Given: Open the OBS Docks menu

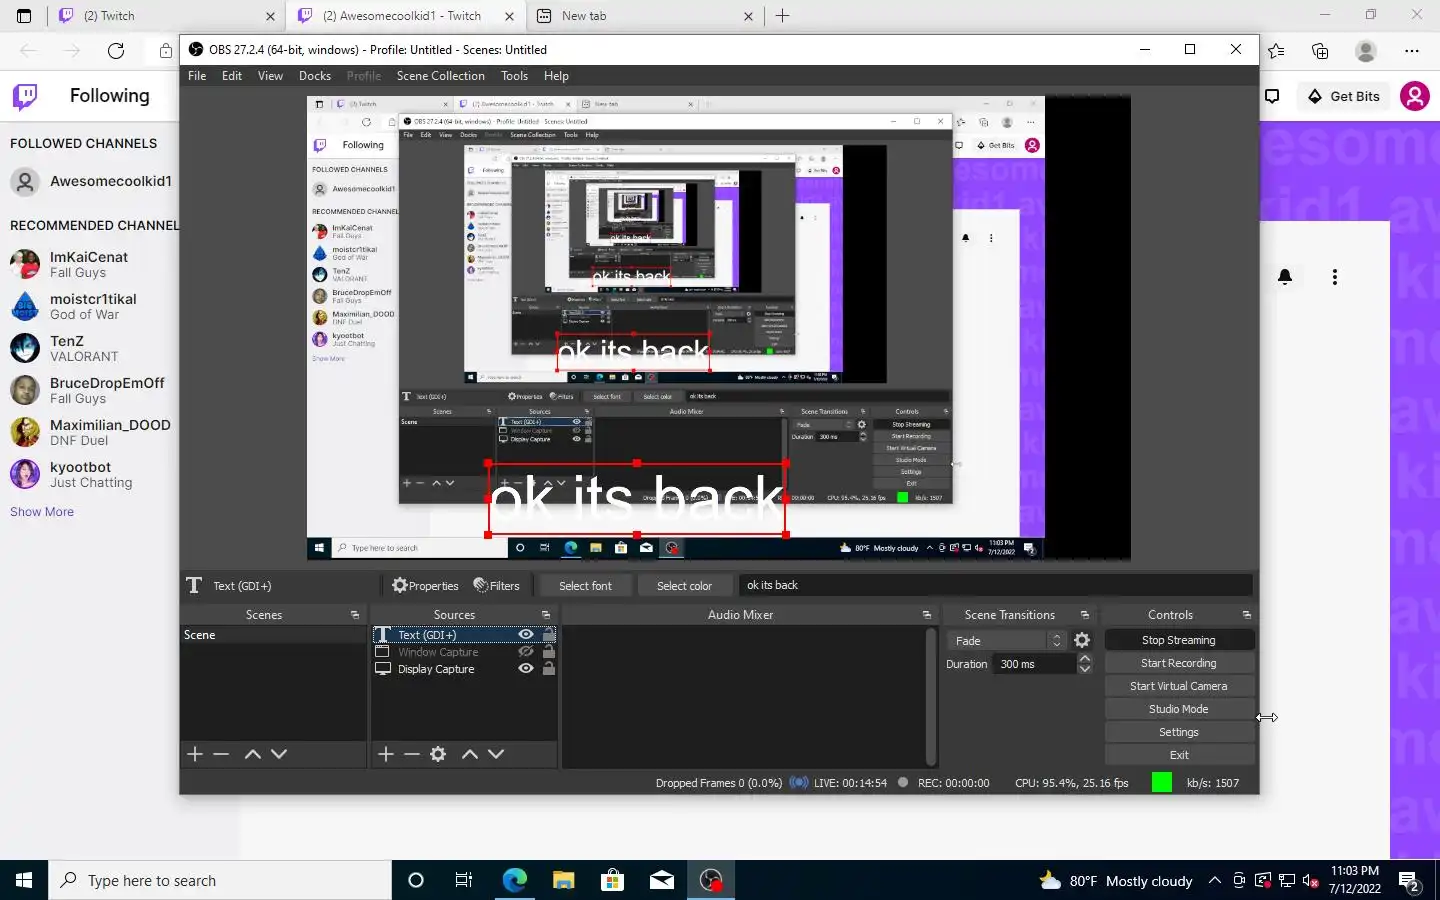Looking at the screenshot, I should coord(315,76).
